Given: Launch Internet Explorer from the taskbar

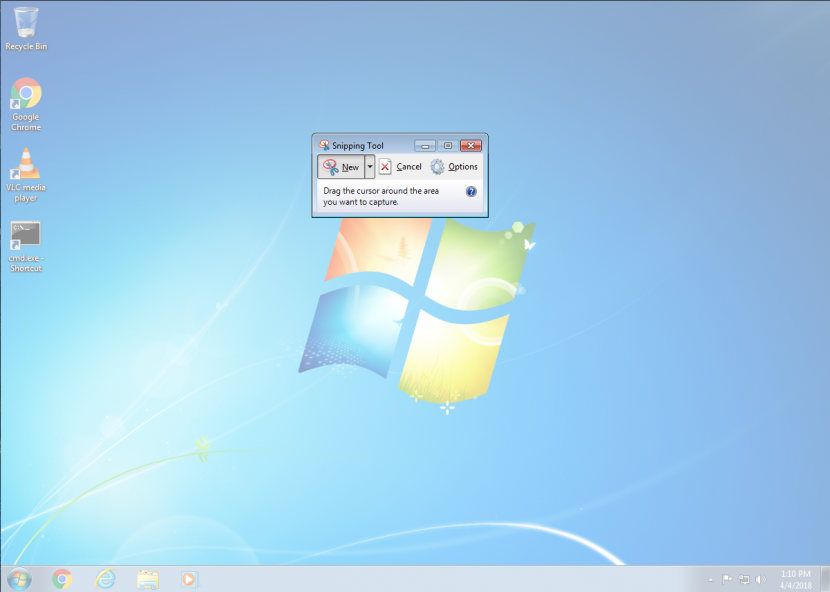Looking at the screenshot, I should pos(104,578).
